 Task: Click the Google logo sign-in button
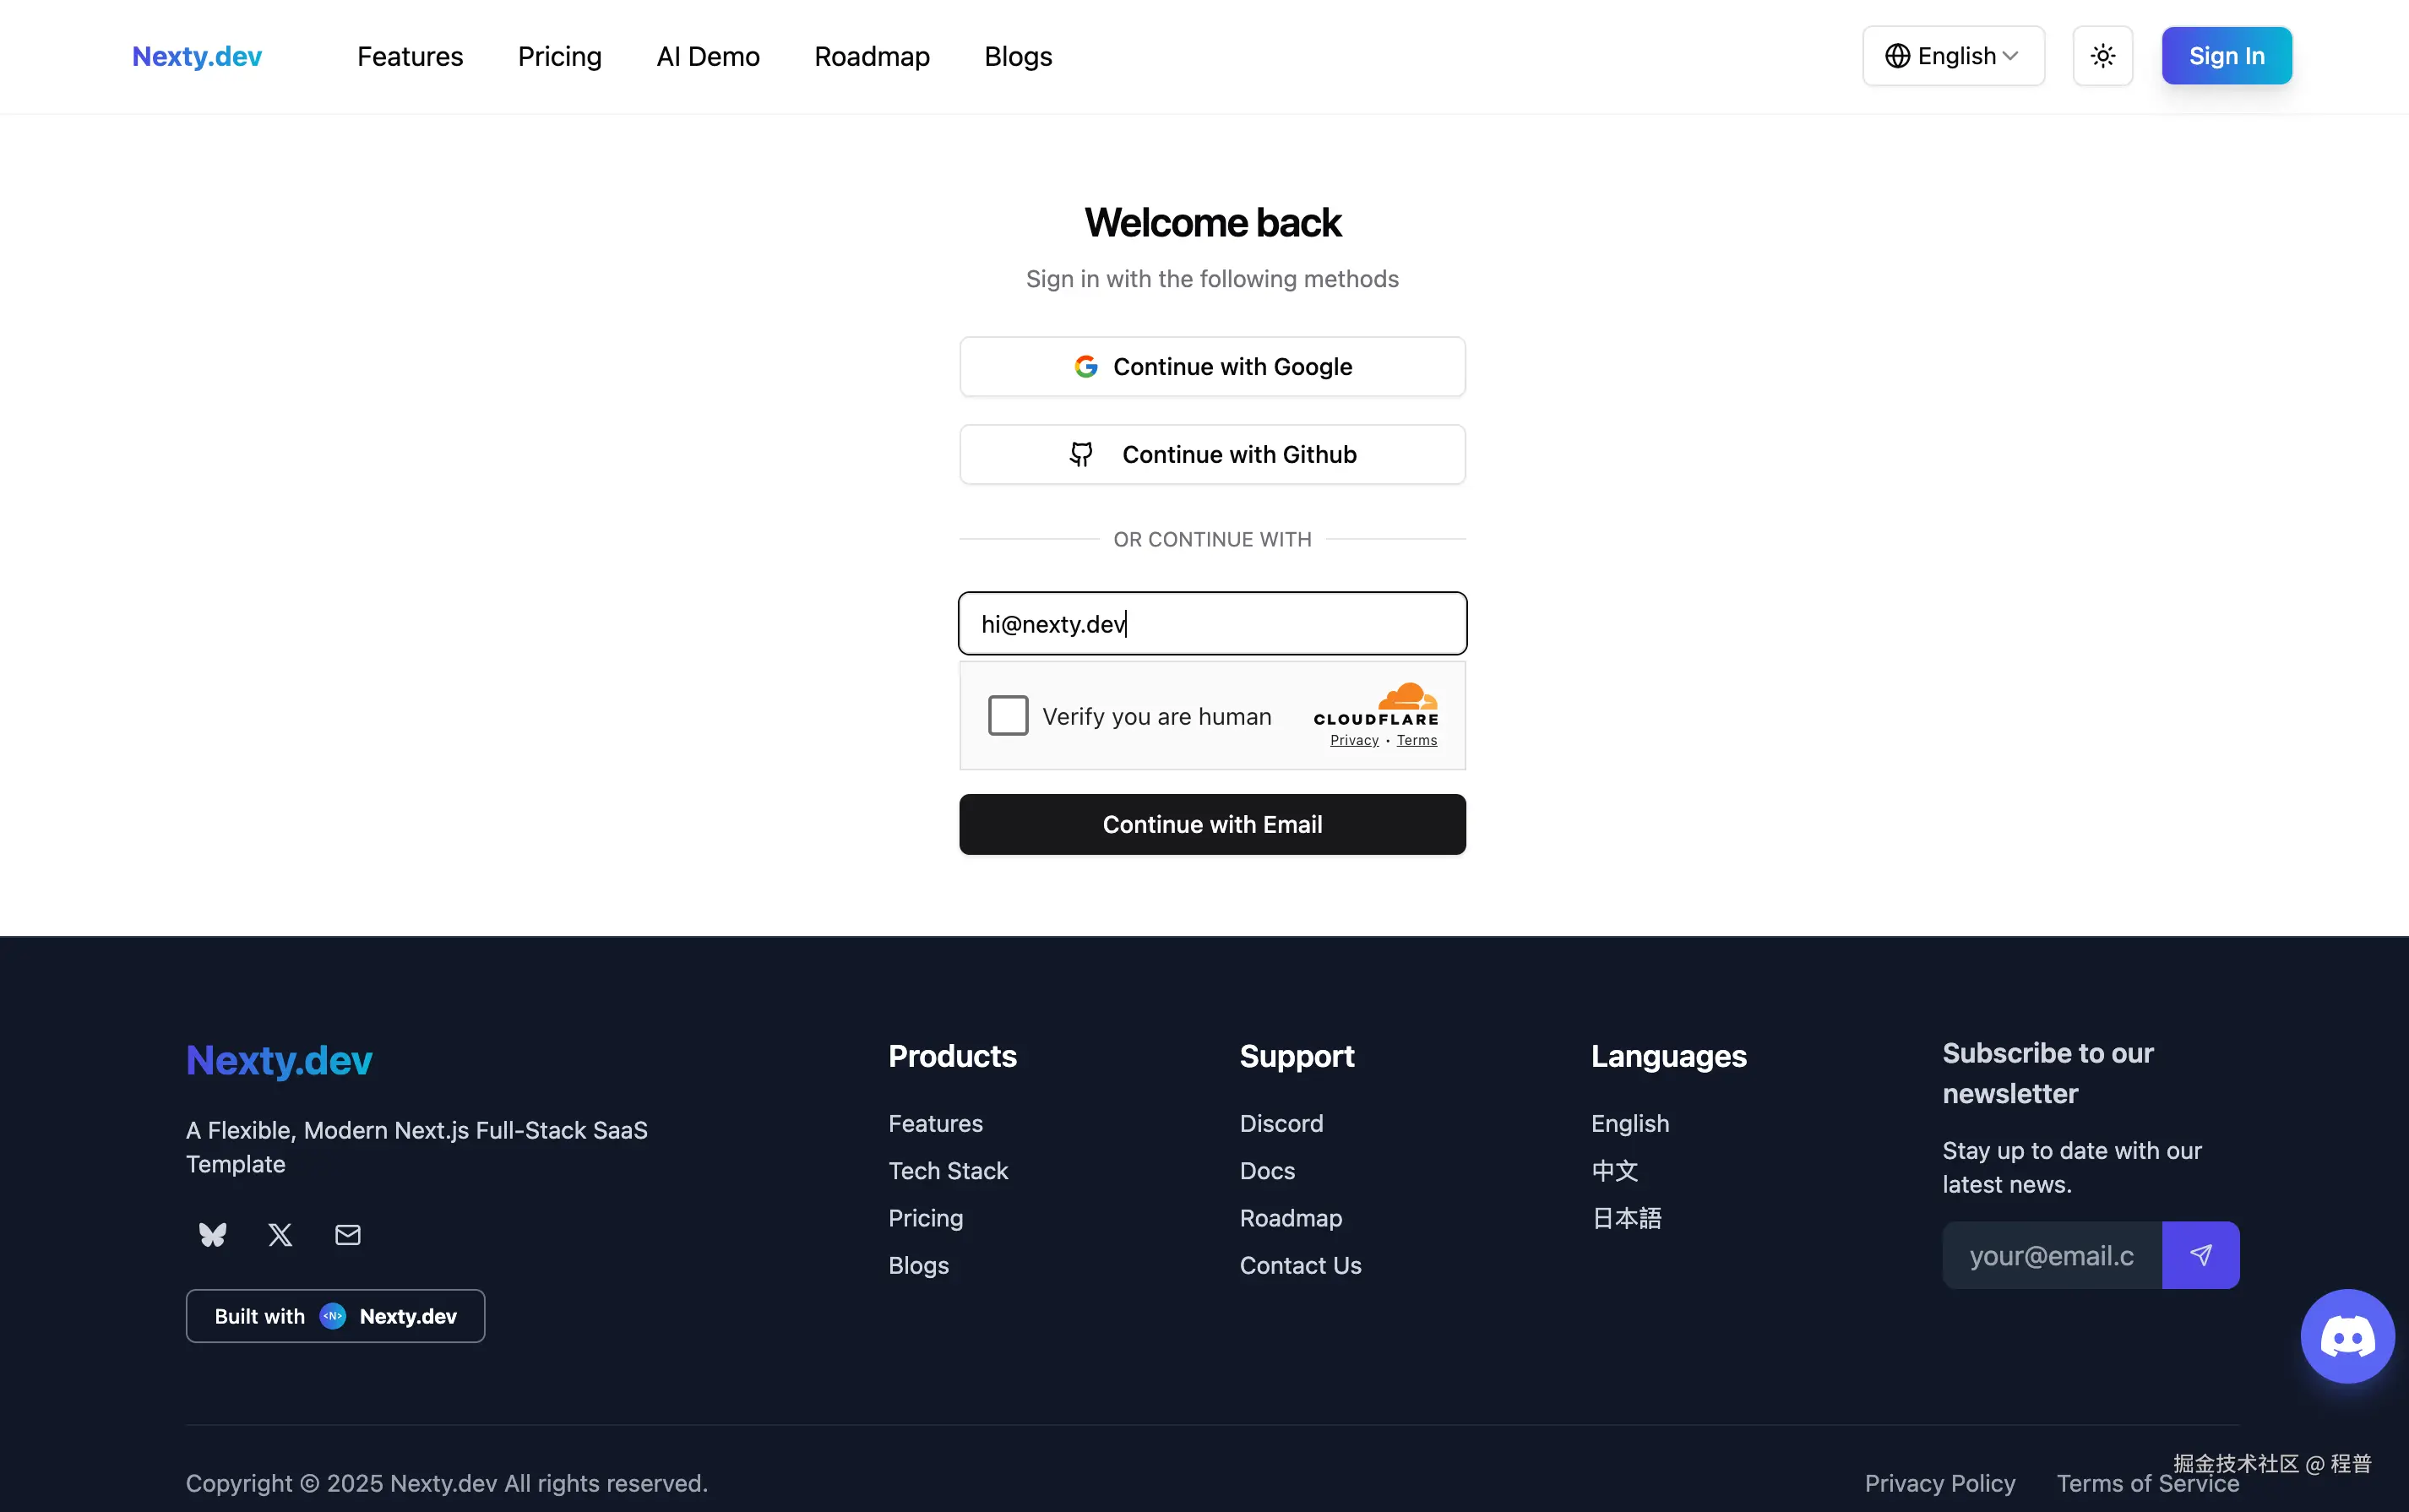tap(1212, 367)
